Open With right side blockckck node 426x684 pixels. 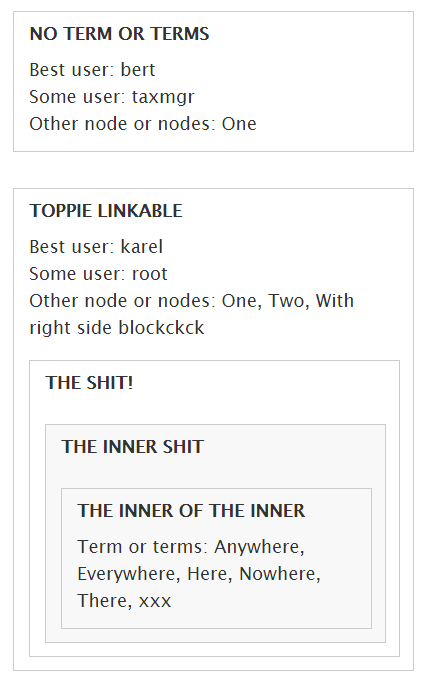tap(191, 315)
